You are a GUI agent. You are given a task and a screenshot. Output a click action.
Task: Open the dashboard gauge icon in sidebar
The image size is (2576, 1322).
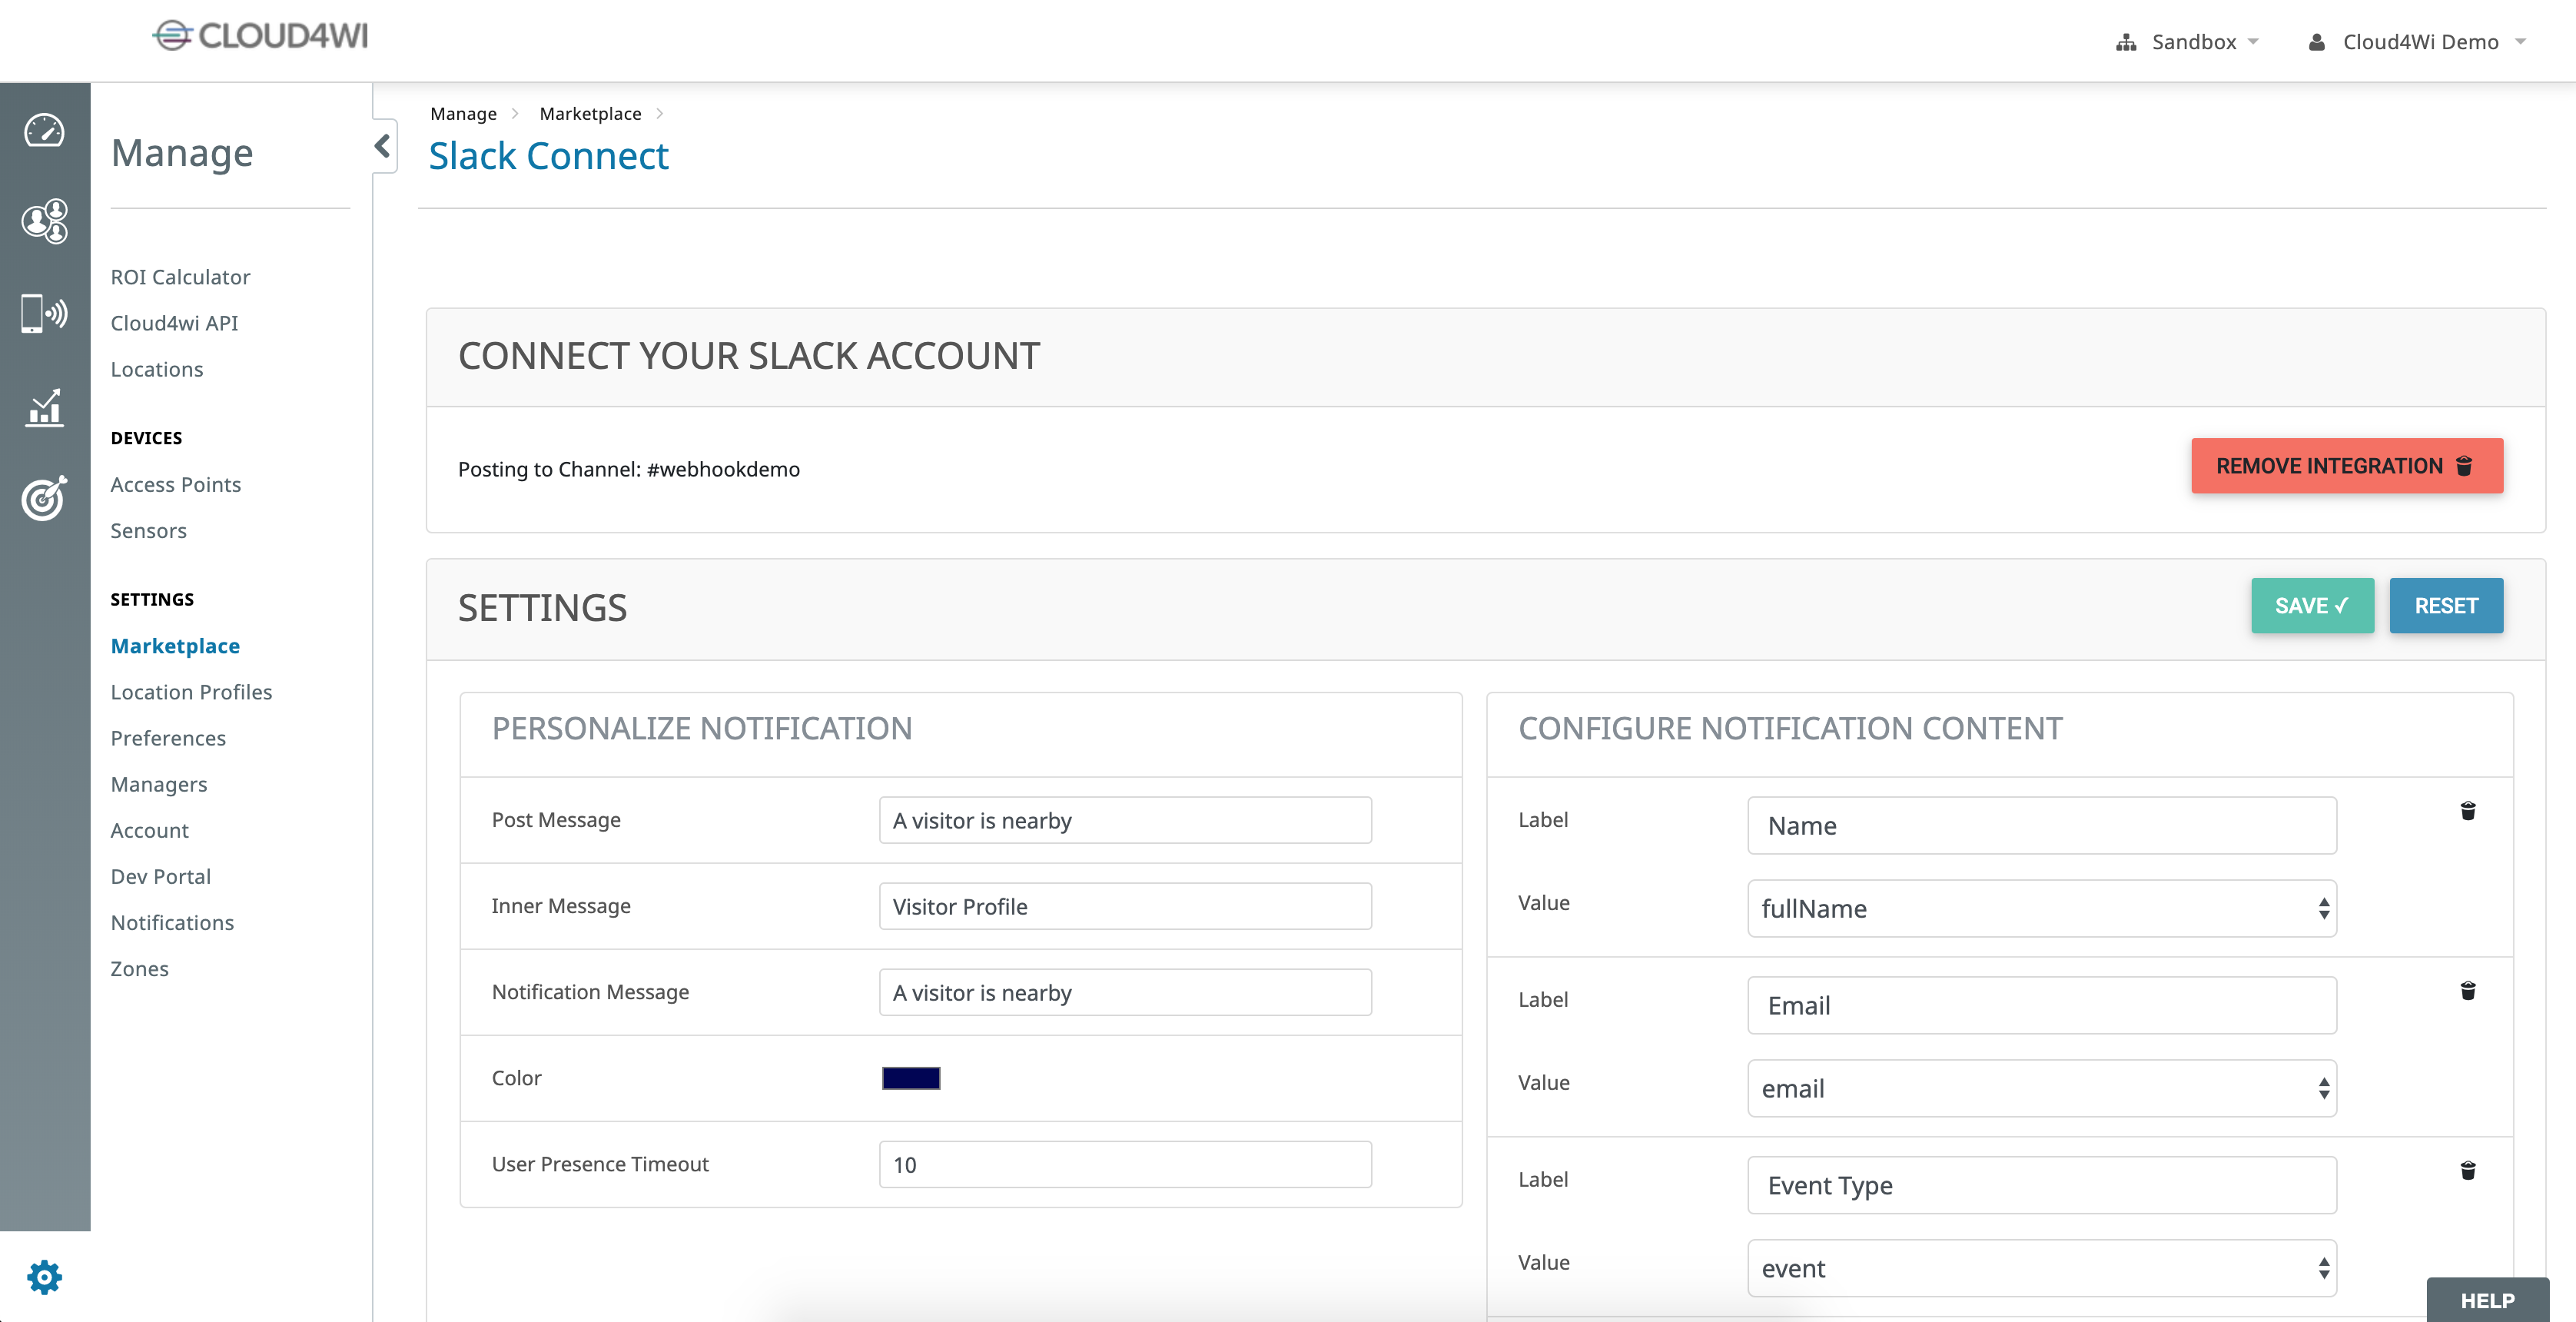click(44, 130)
